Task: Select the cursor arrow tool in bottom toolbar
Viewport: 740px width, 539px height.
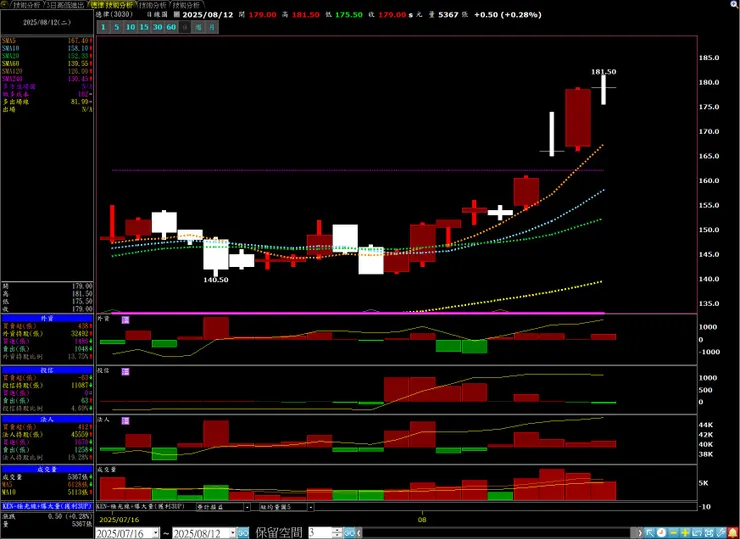Action: (650, 533)
